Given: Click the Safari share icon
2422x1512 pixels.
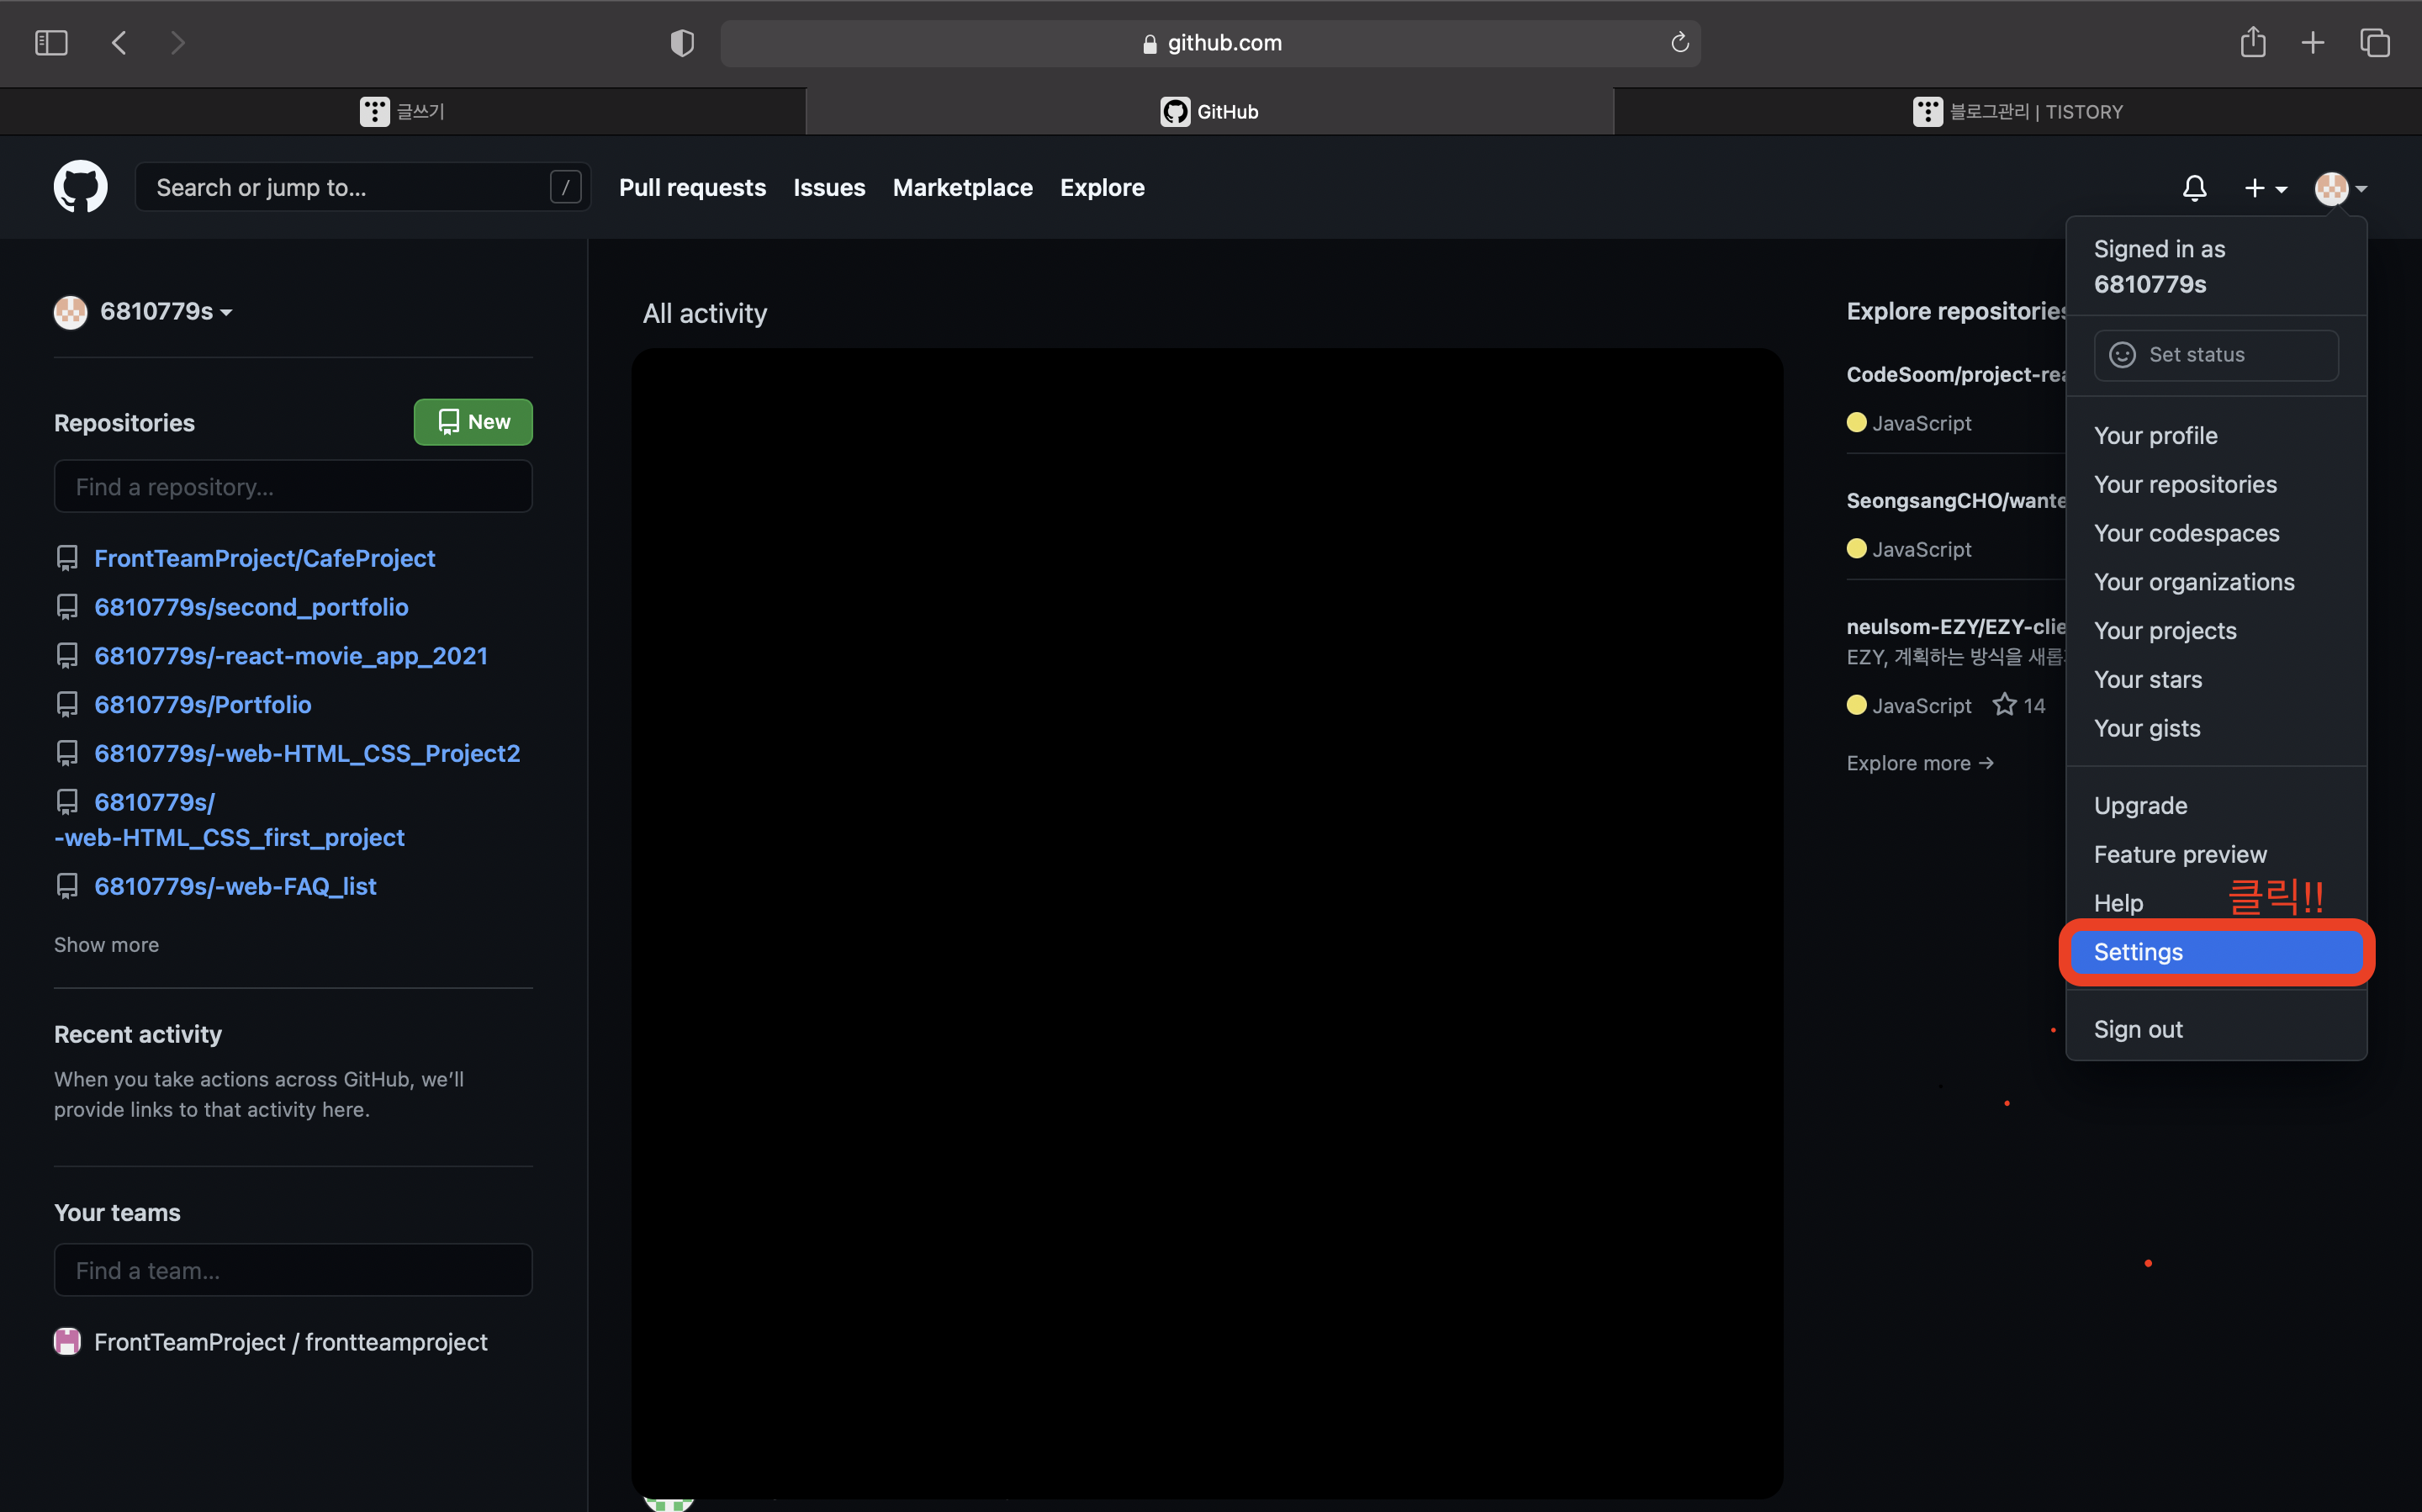Looking at the screenshot, I should tap(2252, 43).
